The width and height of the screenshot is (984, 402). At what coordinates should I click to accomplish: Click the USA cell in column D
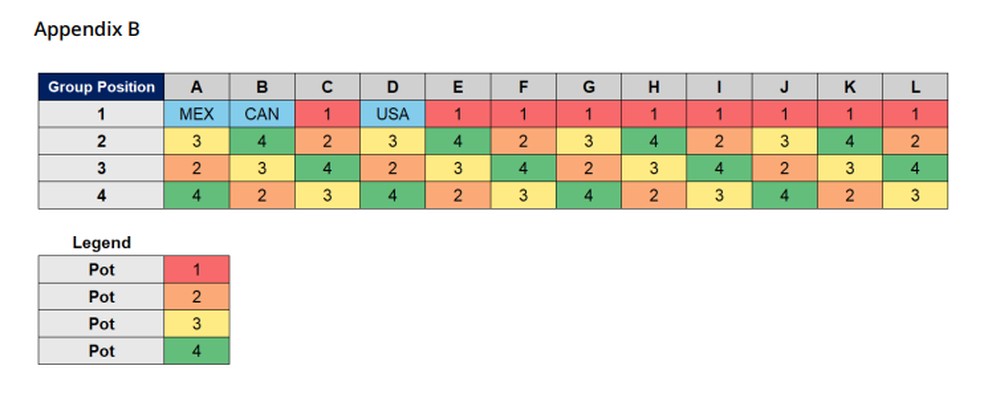click(393, 114)
